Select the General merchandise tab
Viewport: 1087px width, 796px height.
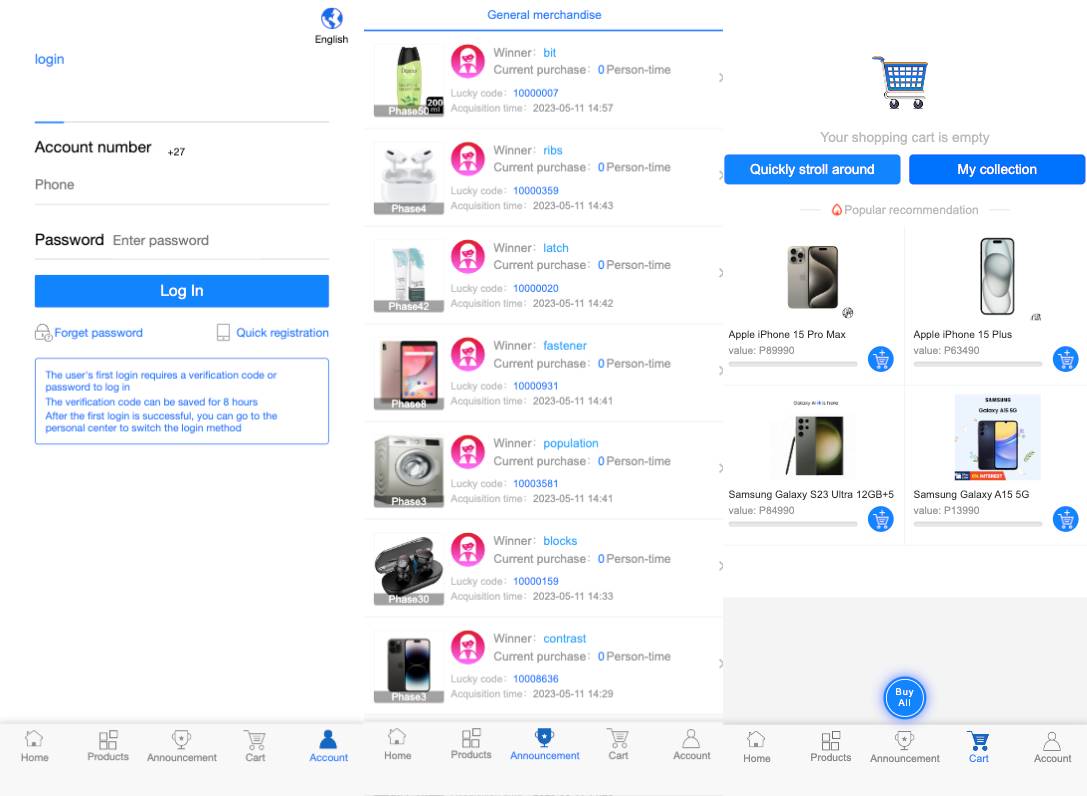tap(544, 15)
